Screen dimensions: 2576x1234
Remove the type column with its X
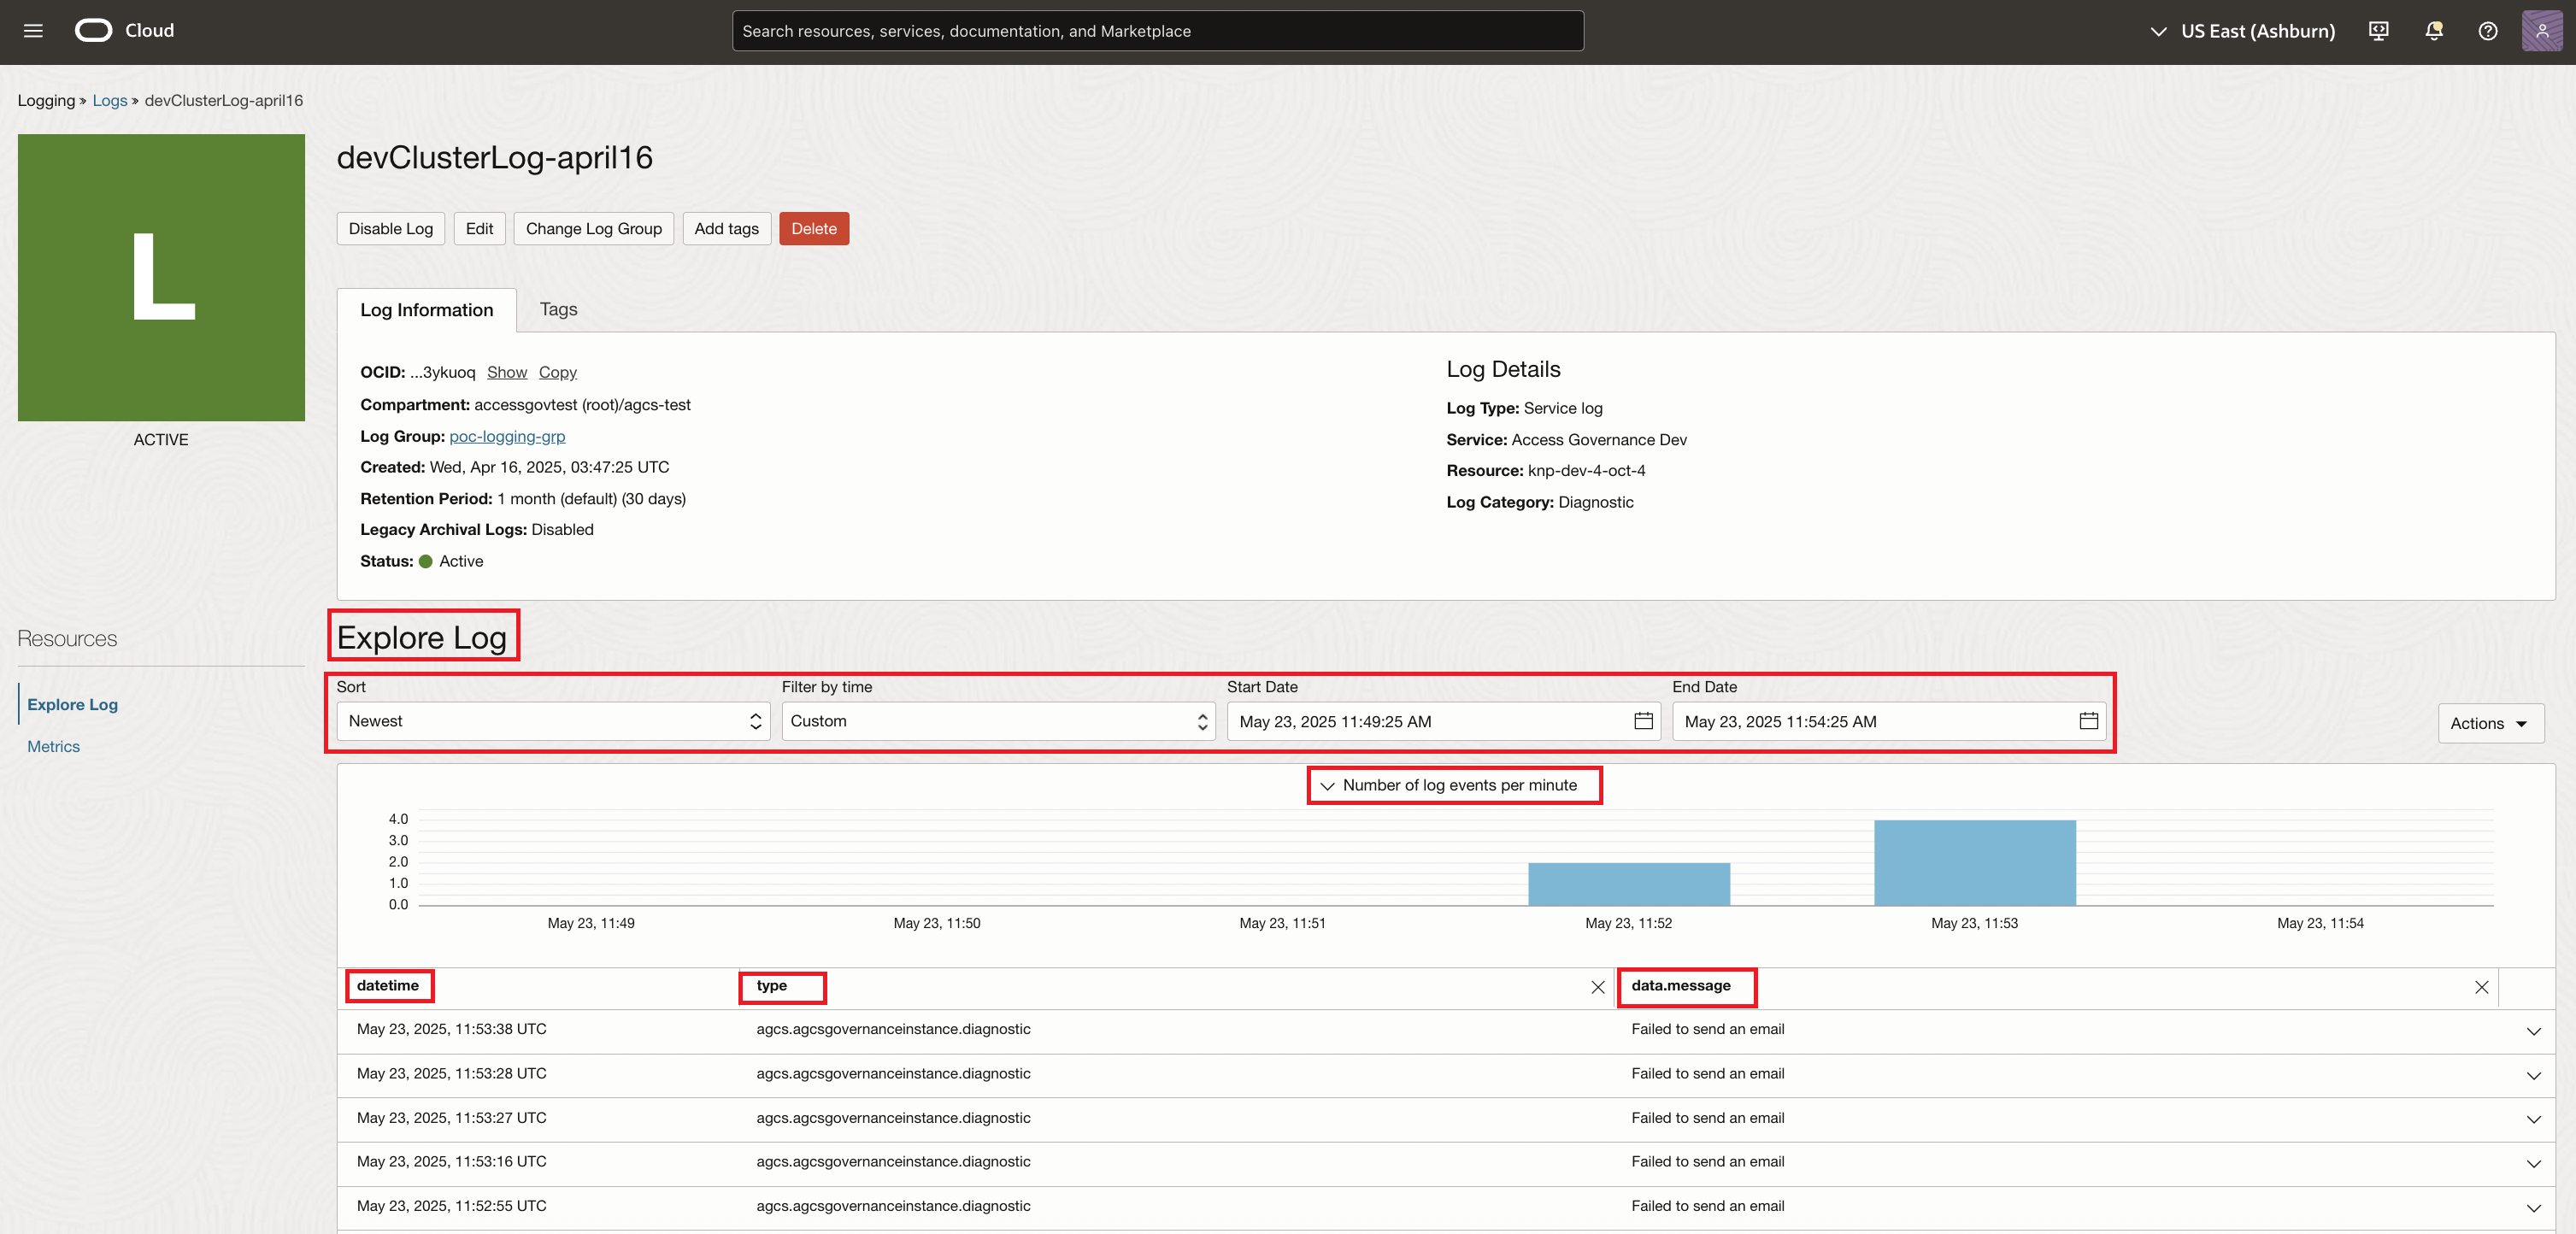pyautogui.click(x=1597, y=987)
